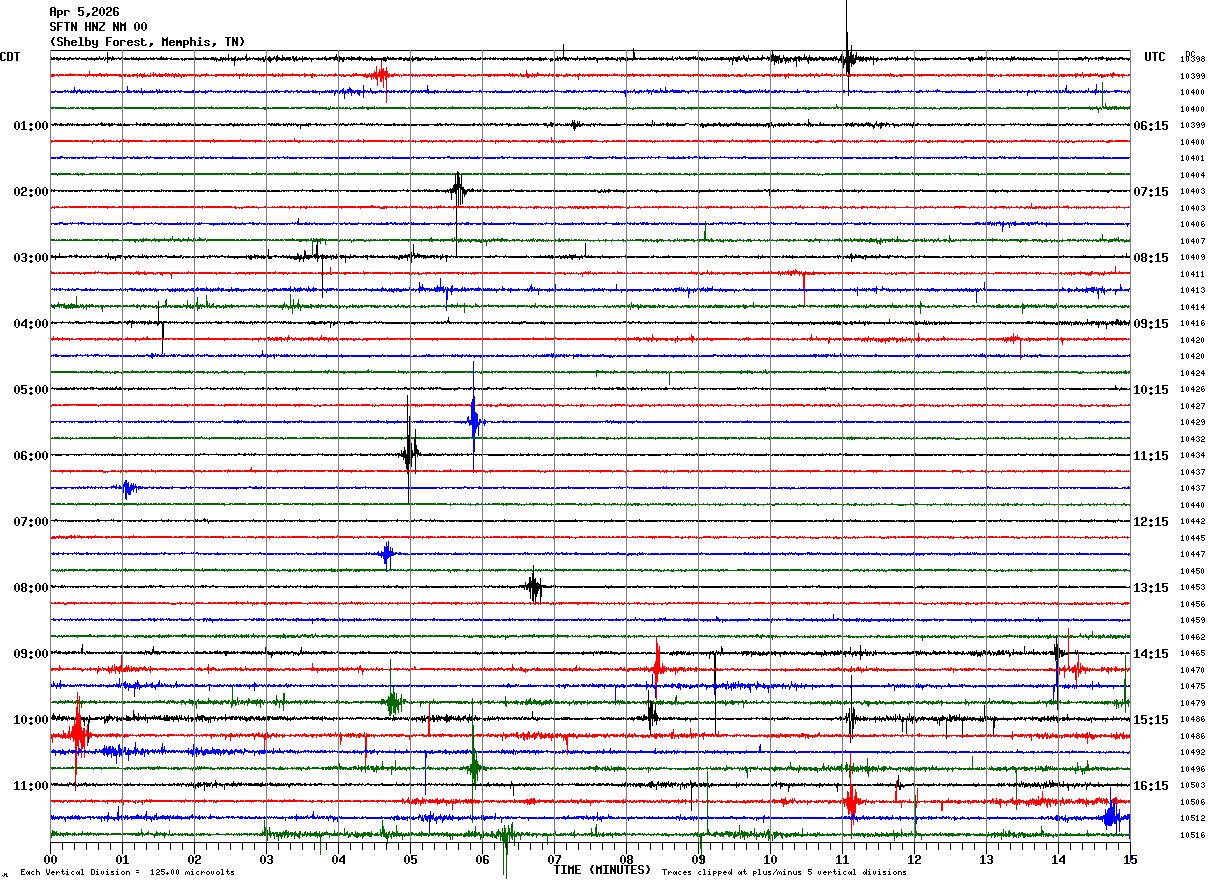Click the date text 'Apr 5,2026'
Viewport: 1210px width, 886px height.
coord(84,12)
